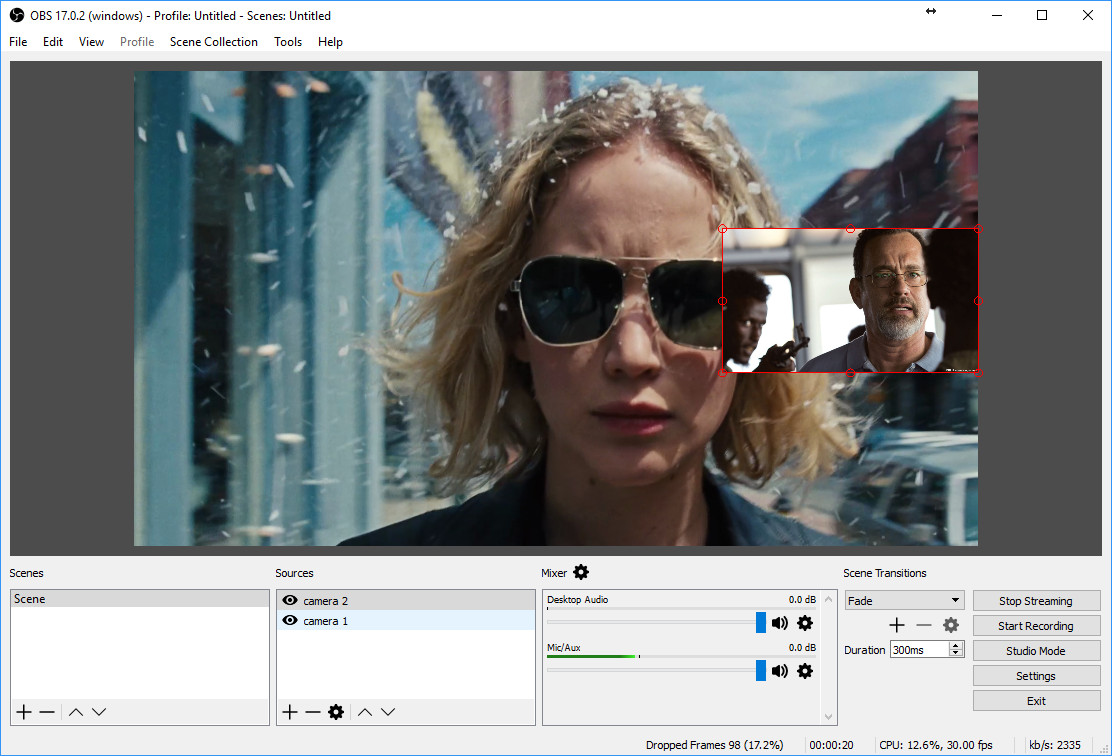The image size is (1112, 756).
Task: Toggle visibility of camera 1 source
Action: tap(290, 620)
